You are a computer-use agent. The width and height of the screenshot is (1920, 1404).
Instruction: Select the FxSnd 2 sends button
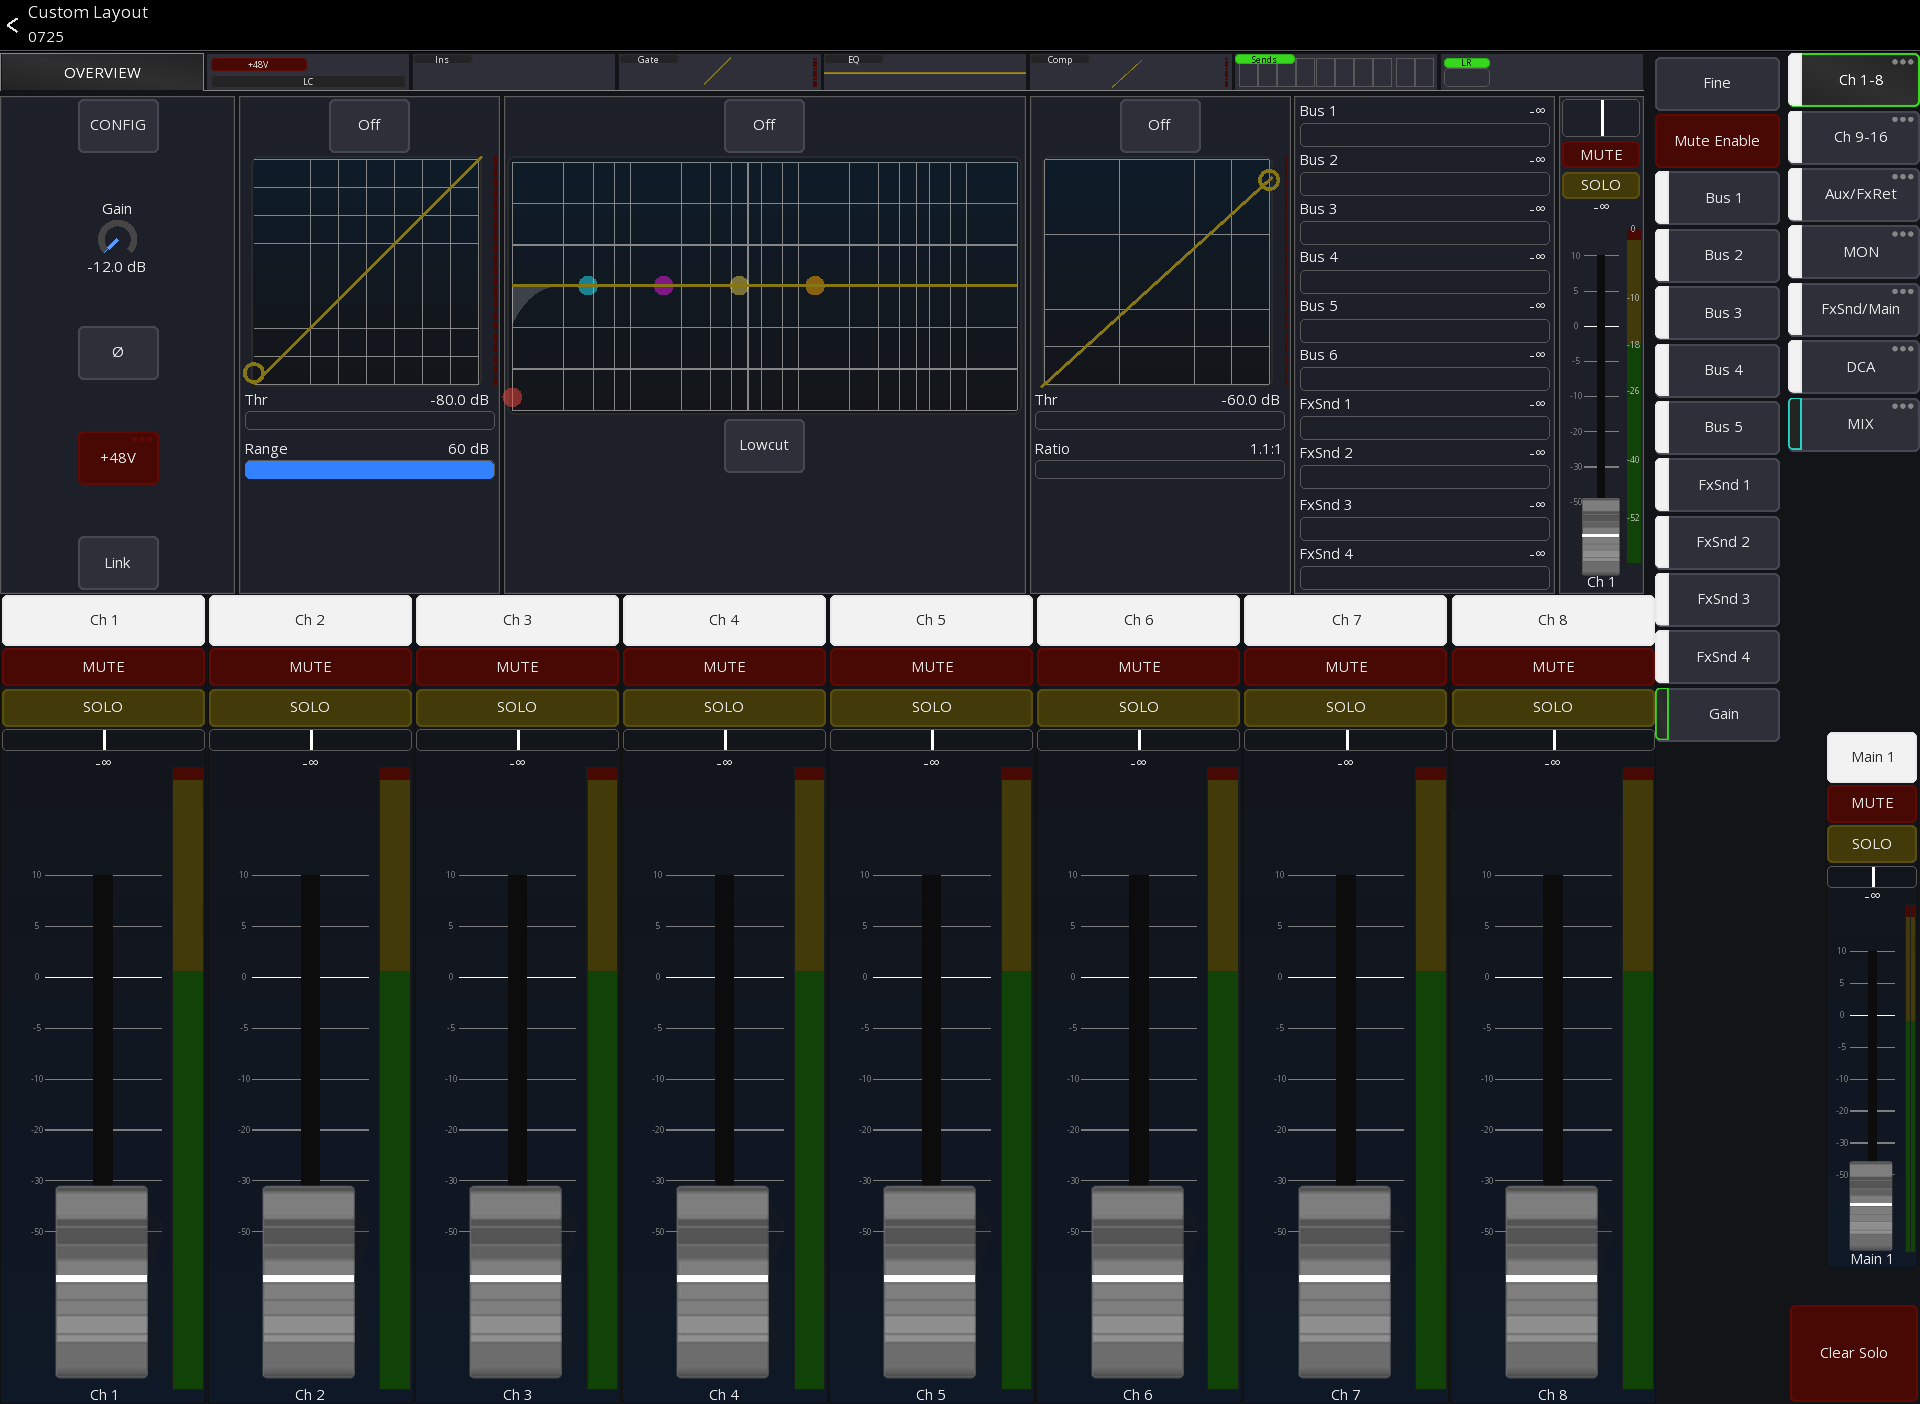1717,542
